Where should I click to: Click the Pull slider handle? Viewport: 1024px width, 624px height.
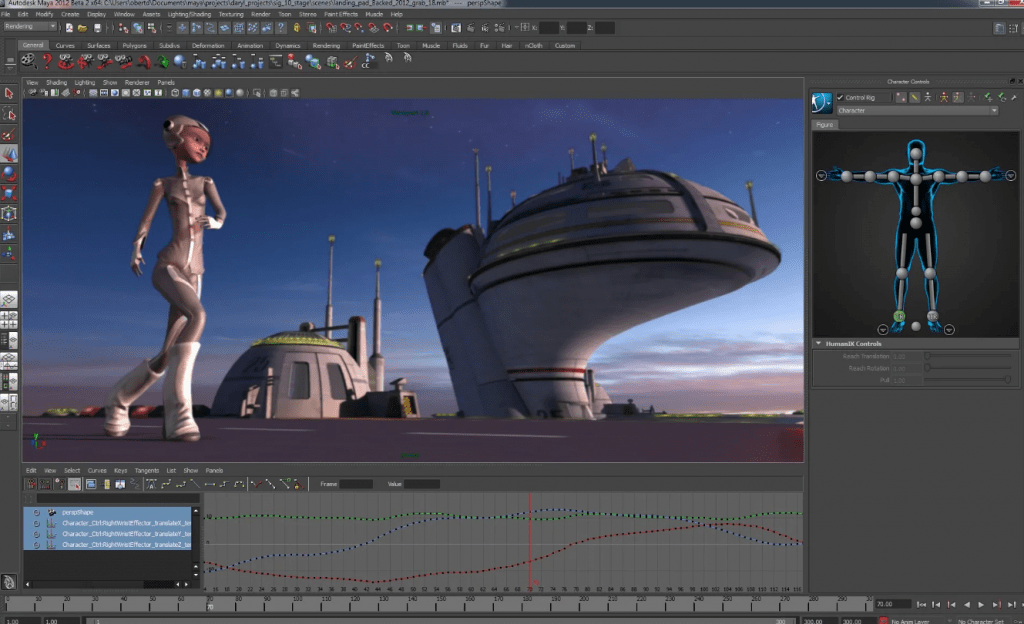pyautogui.click(x=1006, y=380)
